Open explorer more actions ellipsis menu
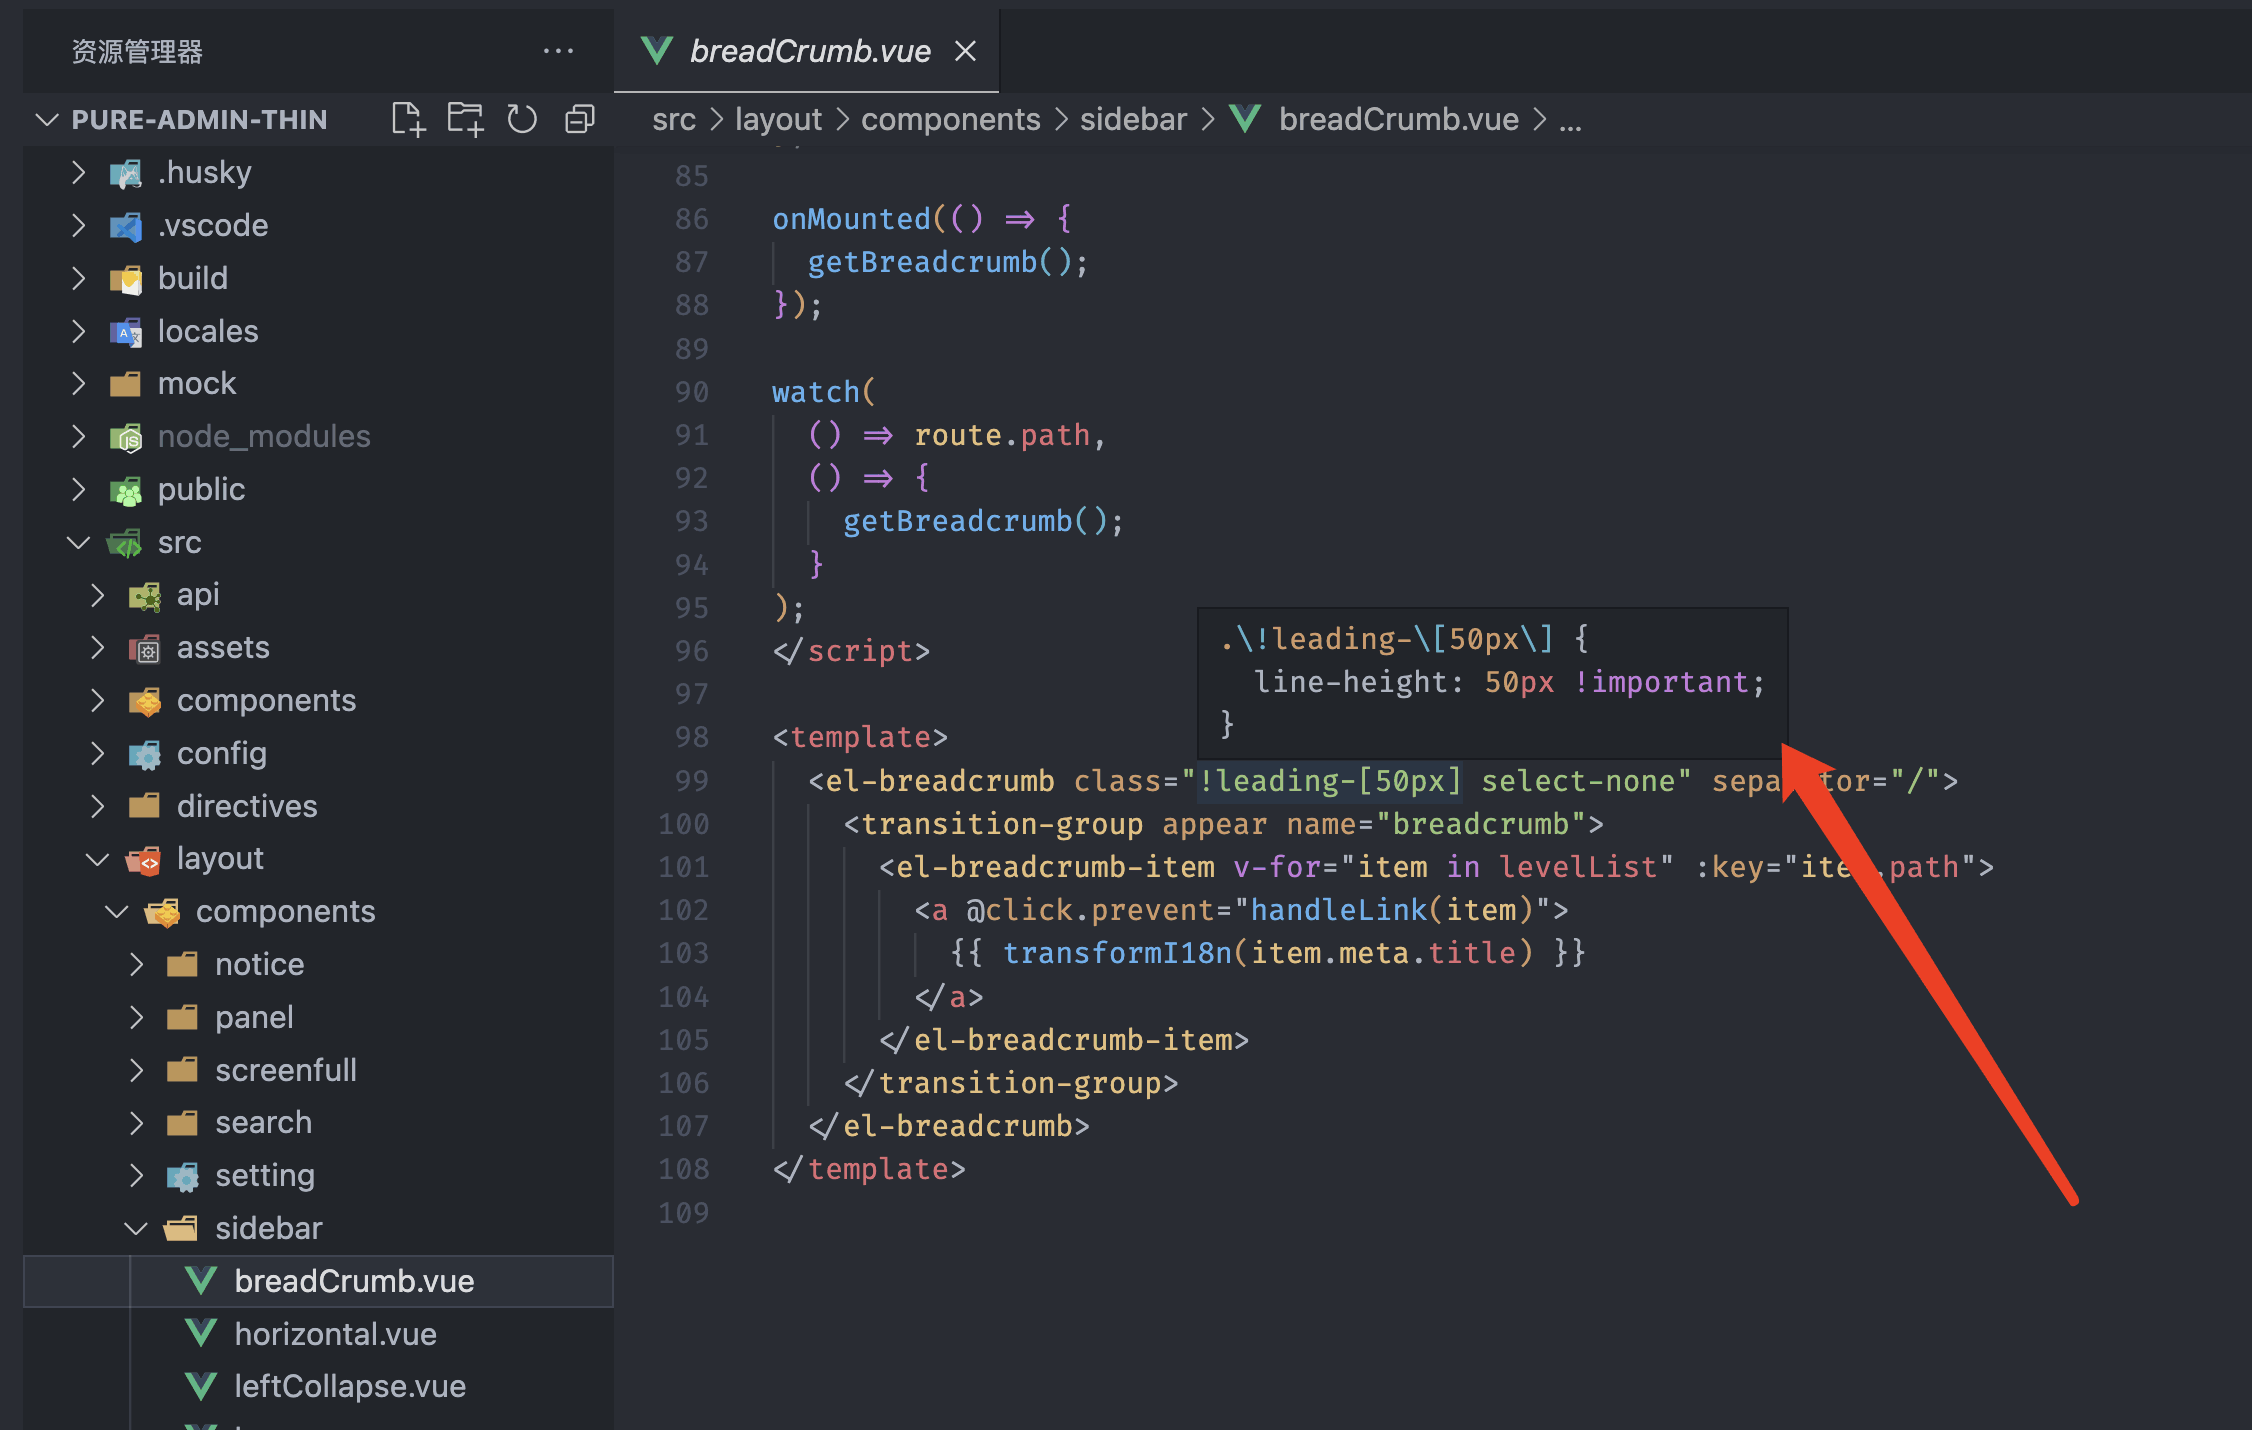Viewport: 2252px width, 1430px height. (x=558, y=51)
